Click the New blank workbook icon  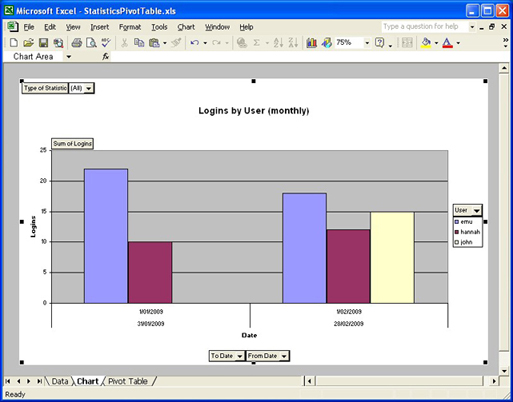[x=14, y=43]
